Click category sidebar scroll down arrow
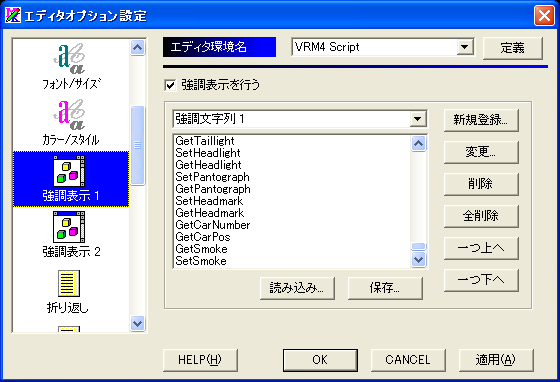560x382 pixels. click(x=138, y=323)
